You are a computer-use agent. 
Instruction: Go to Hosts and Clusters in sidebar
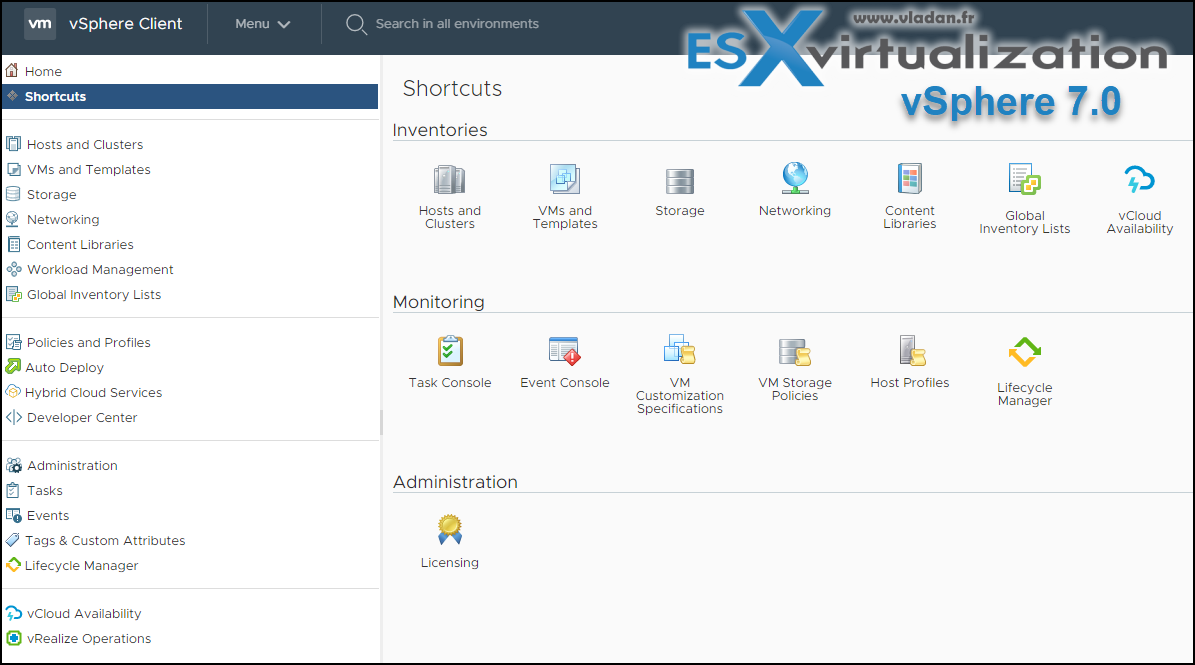85,144
